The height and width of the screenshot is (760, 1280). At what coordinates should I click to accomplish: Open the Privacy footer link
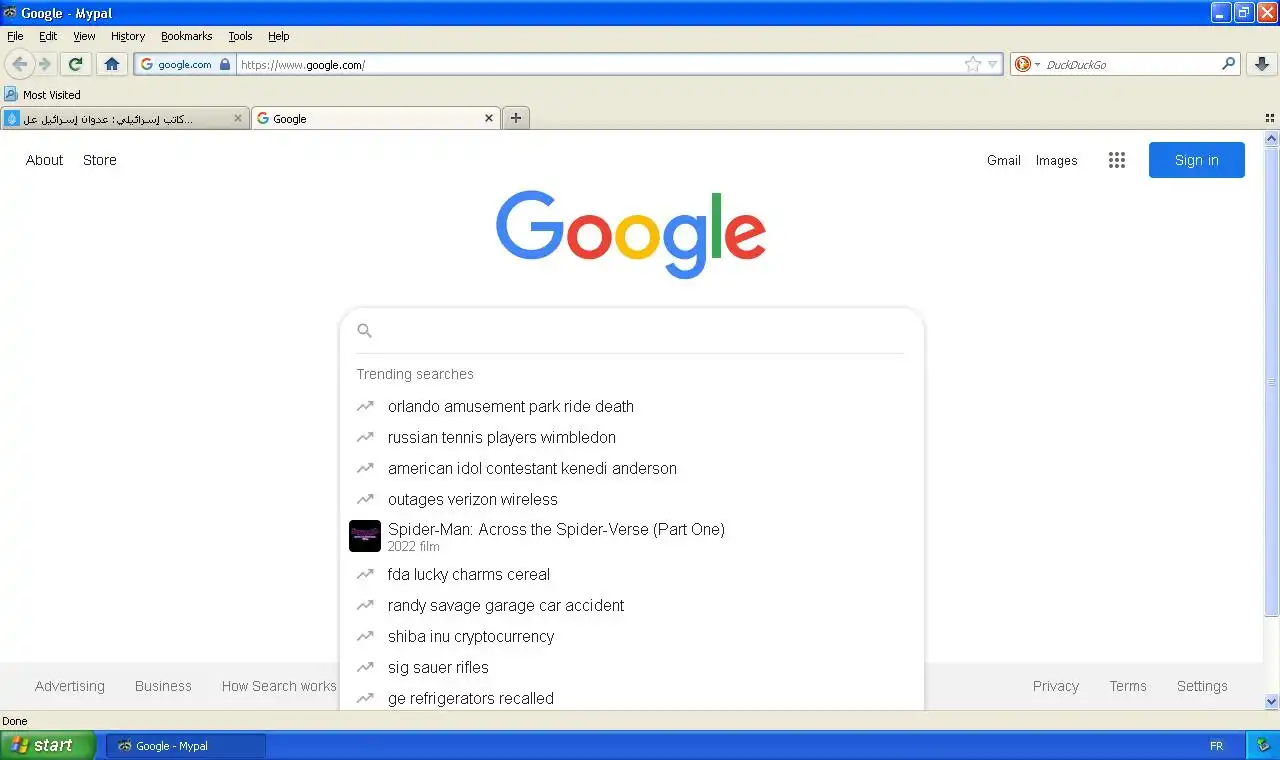pyautogui.click(x=1056, y=686)
